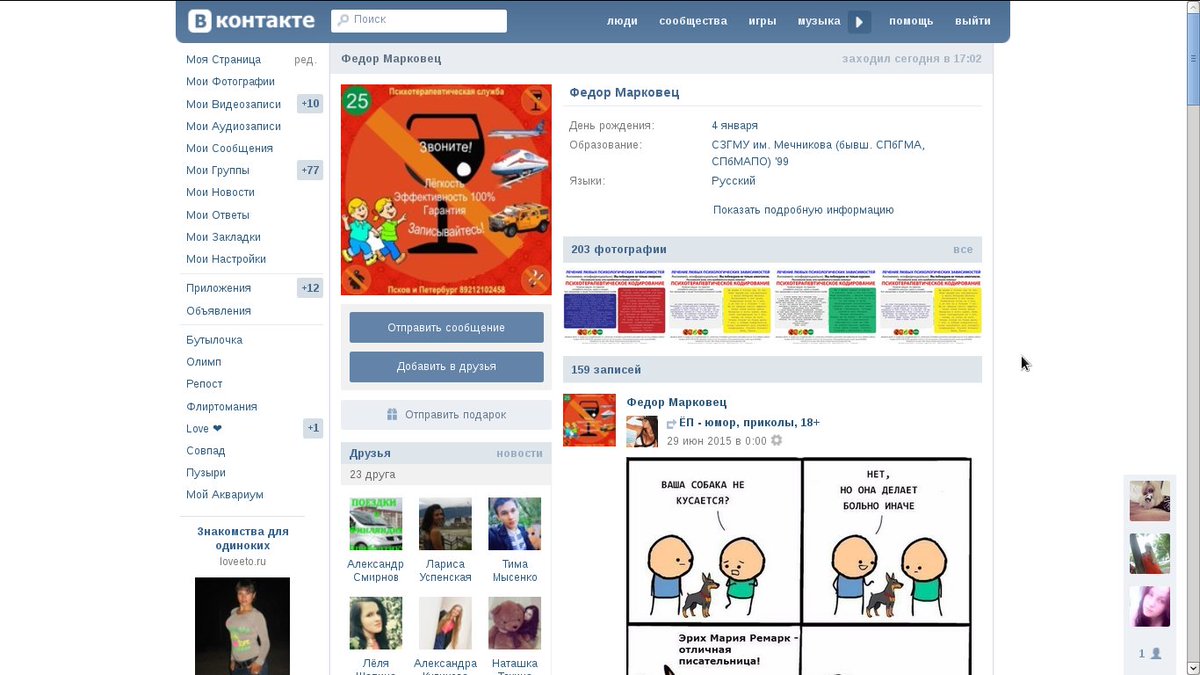Open Знакомства для одиноких ad
Viewport: 1200px width, 675px height.
point(243,539)
